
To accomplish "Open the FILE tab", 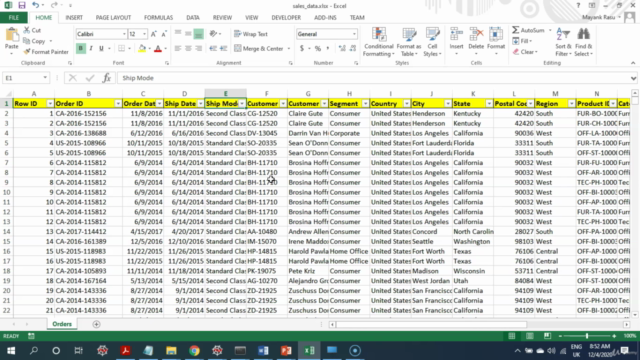I will click(x=13, y=18).
